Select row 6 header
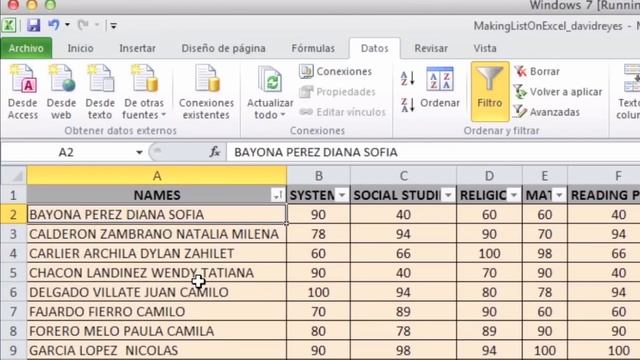 (x=13, y=292)
